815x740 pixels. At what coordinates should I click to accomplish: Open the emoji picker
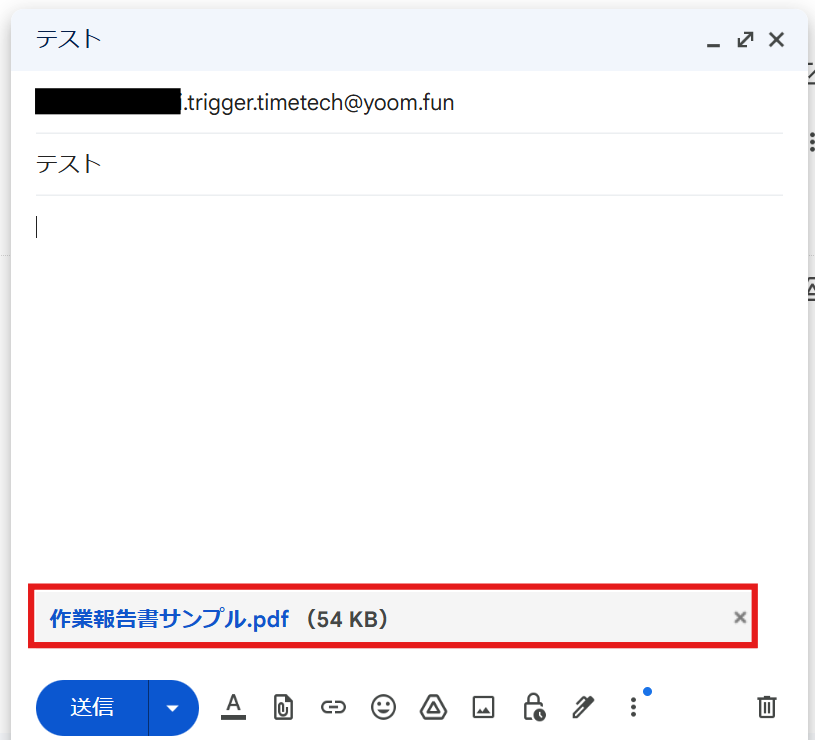tap(383, 707)
